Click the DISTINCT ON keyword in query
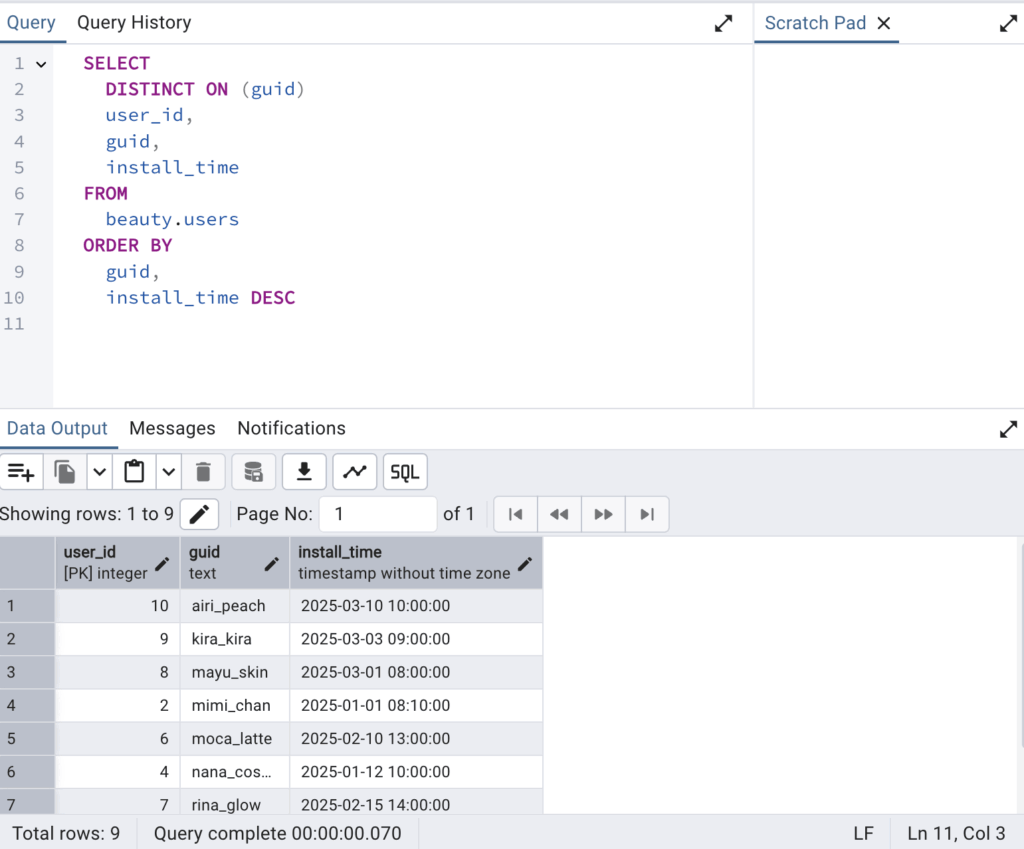This screenshot has height=849, width=1024. click(x=167, y=89)
